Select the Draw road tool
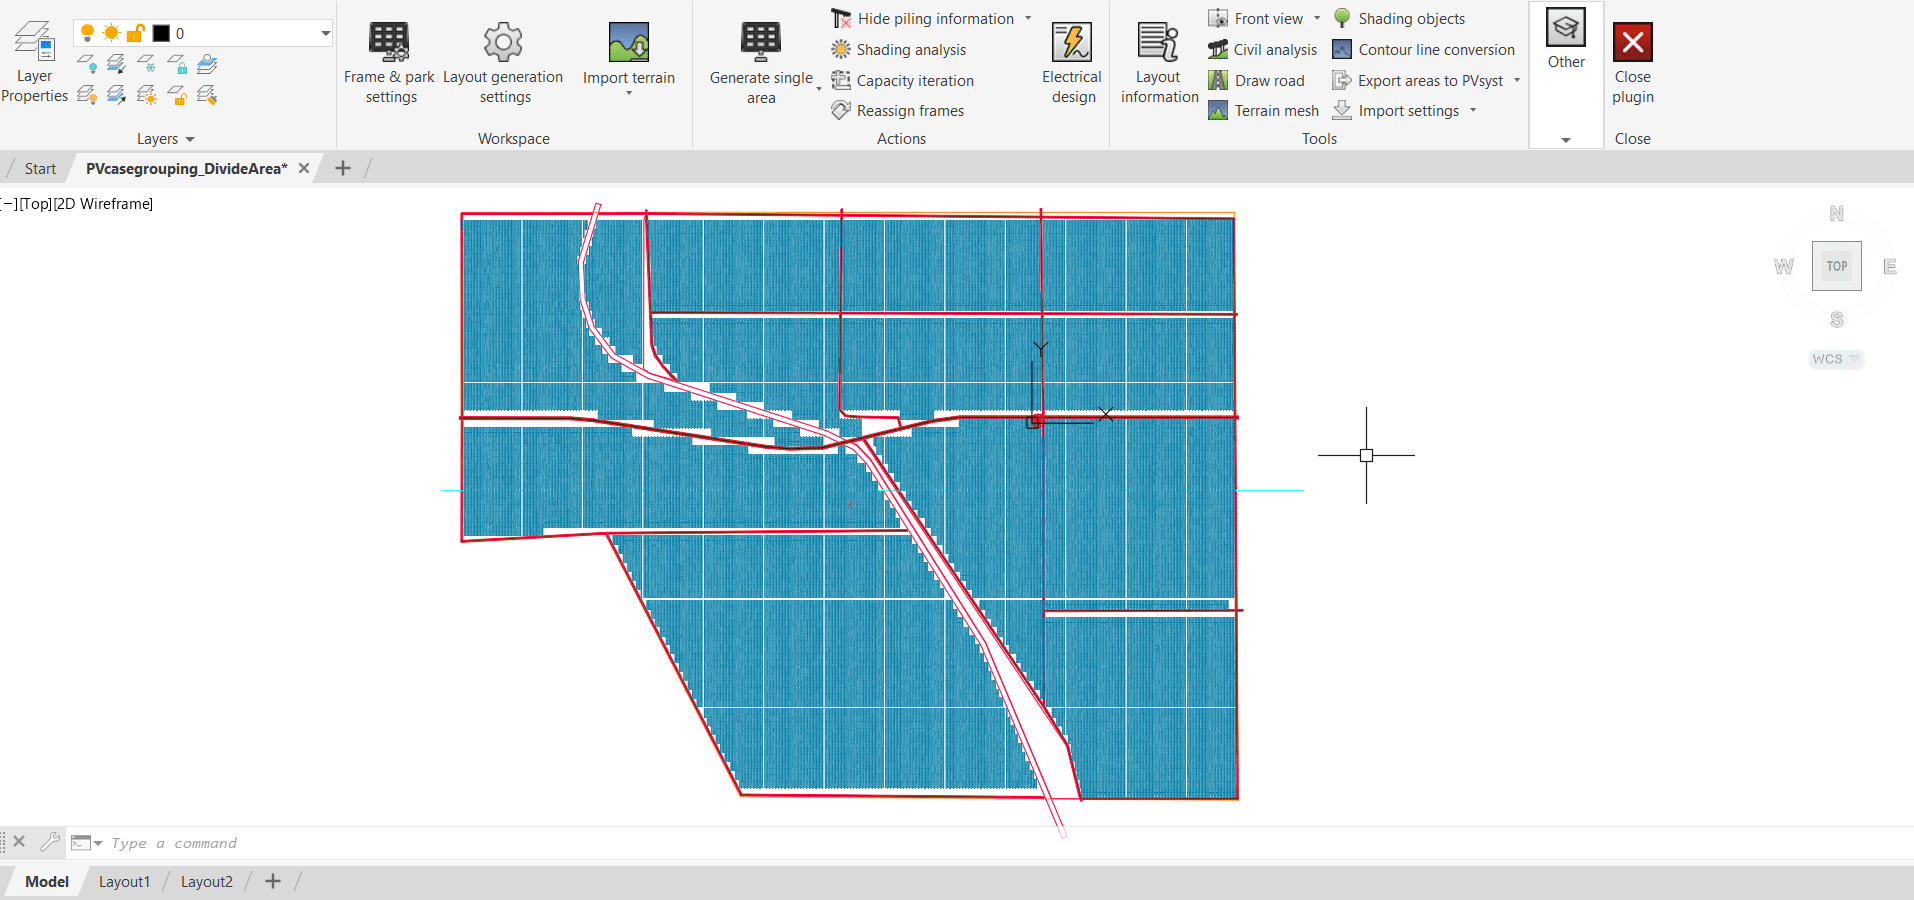The image size is (1914, 900). tap(1268, 81)
